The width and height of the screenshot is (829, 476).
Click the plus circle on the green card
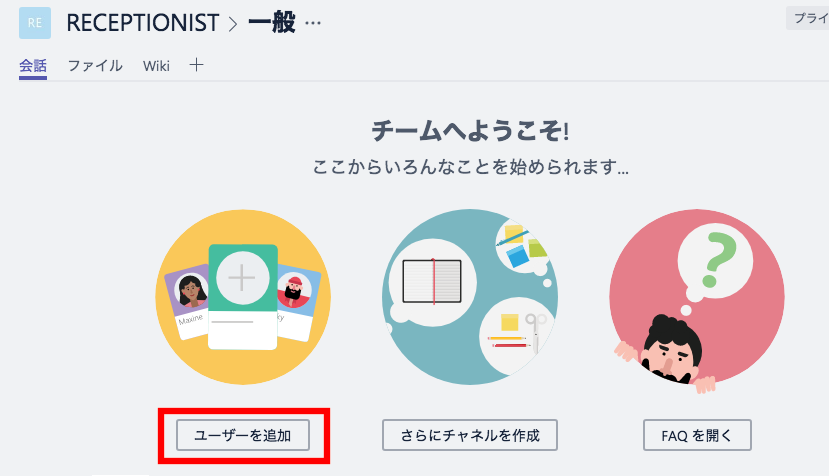241,277
